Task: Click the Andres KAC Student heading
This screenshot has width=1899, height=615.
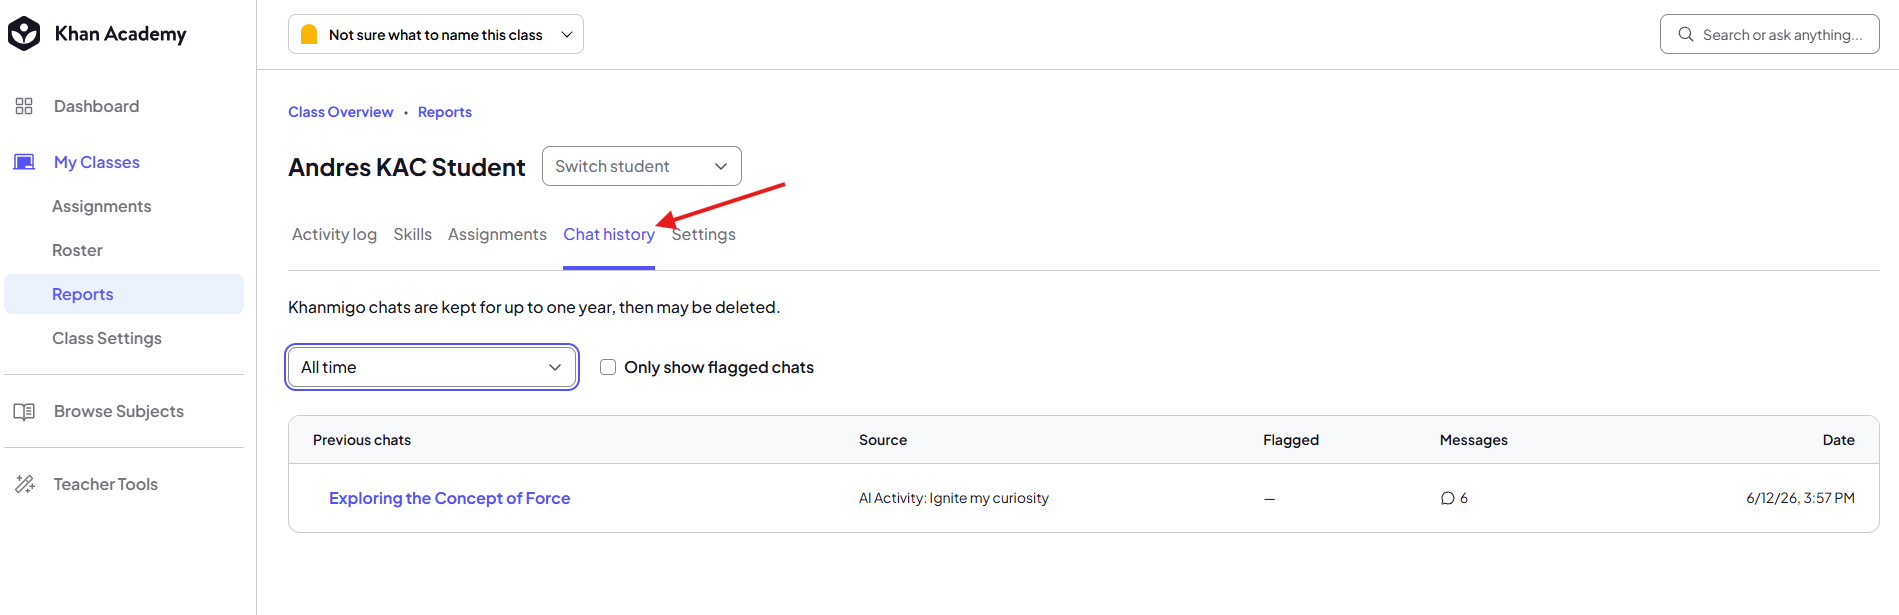Action: pyautogui.click(x=407, y=167)
